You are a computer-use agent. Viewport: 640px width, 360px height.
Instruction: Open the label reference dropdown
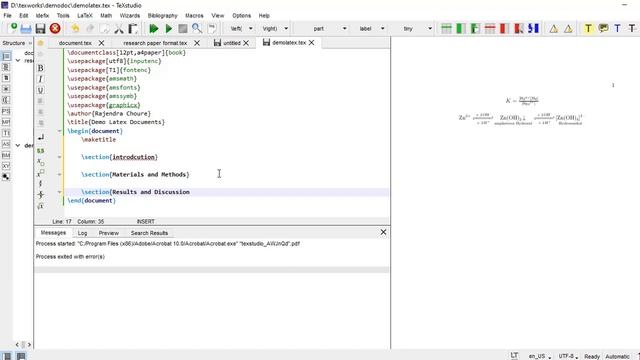click(x=382, y=29)
